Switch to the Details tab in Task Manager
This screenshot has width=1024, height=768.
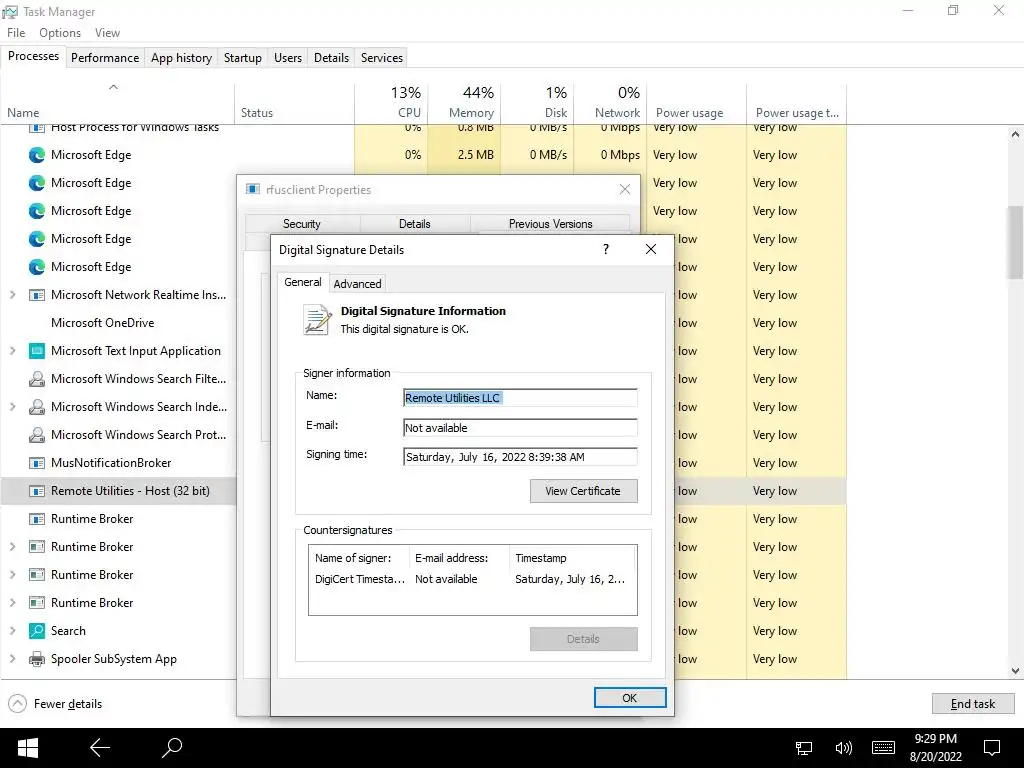point(331,57)
